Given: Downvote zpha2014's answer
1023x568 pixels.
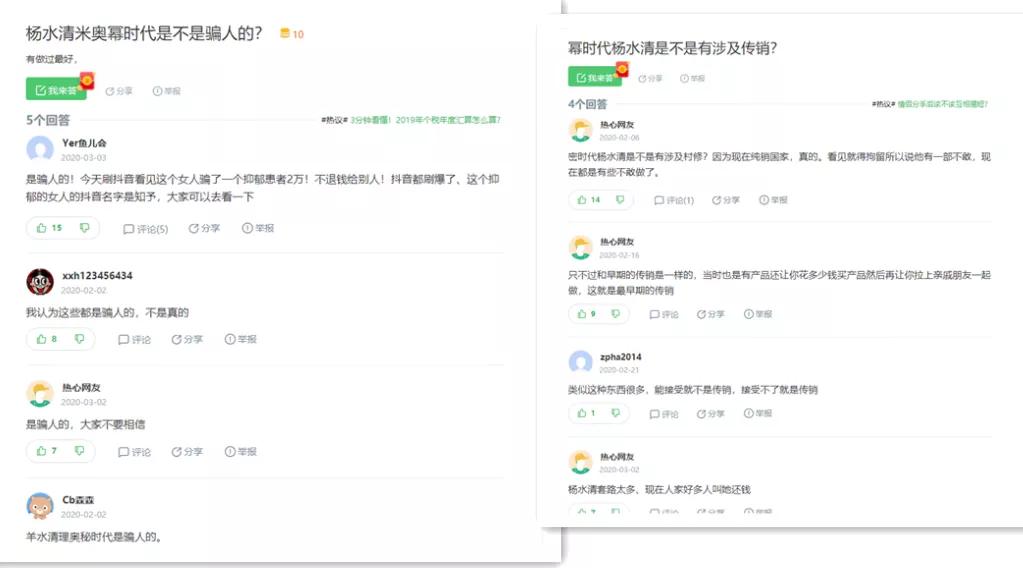Looking at the screenshot, I should click(616, 413).
